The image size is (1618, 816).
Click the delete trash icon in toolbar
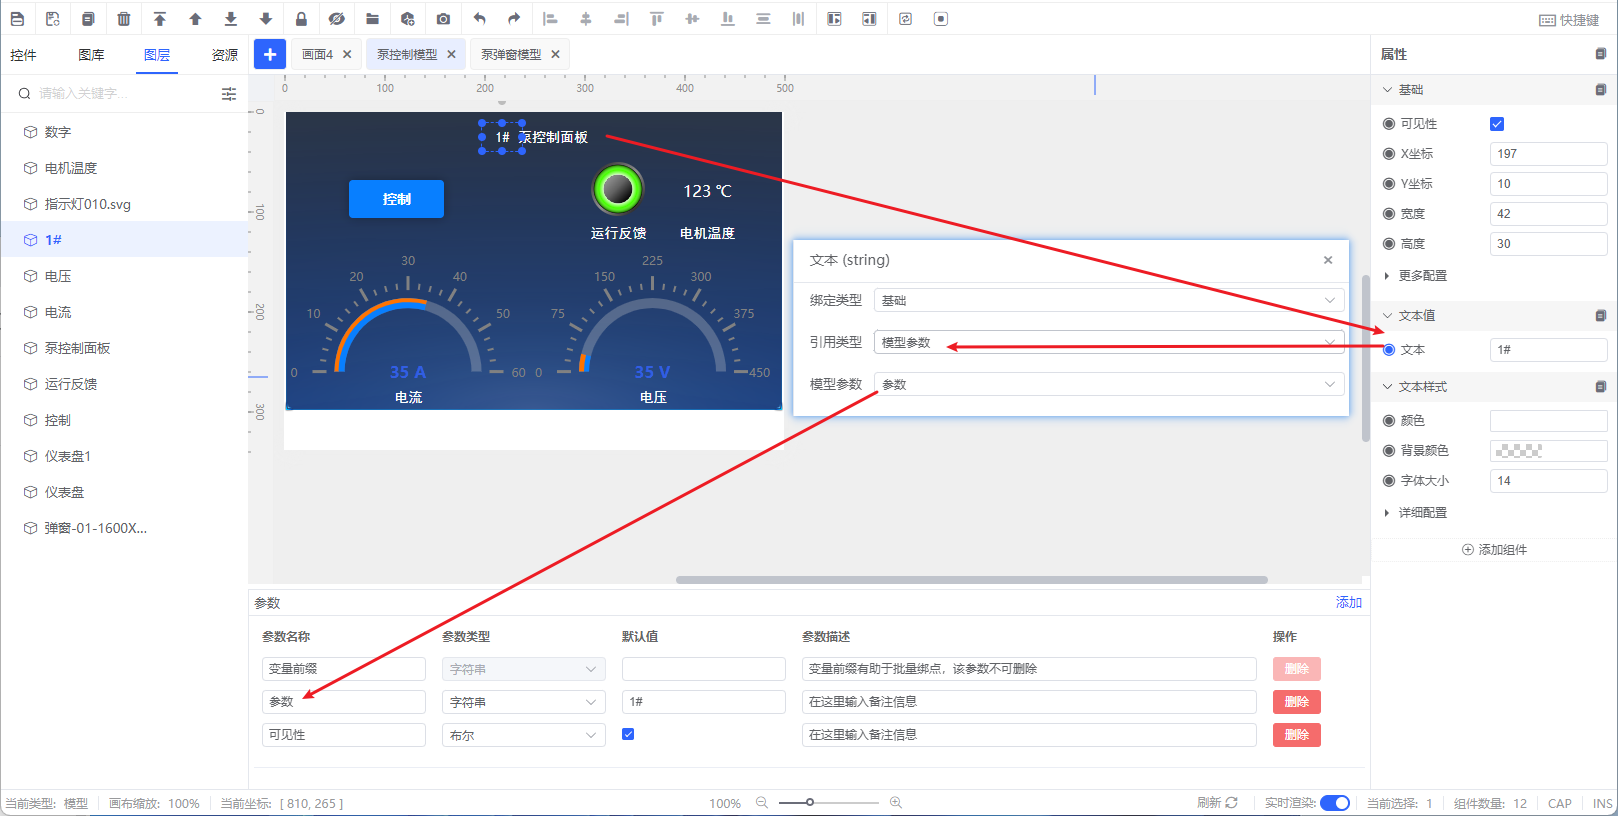pyautogui.click(x=124, y=19)
